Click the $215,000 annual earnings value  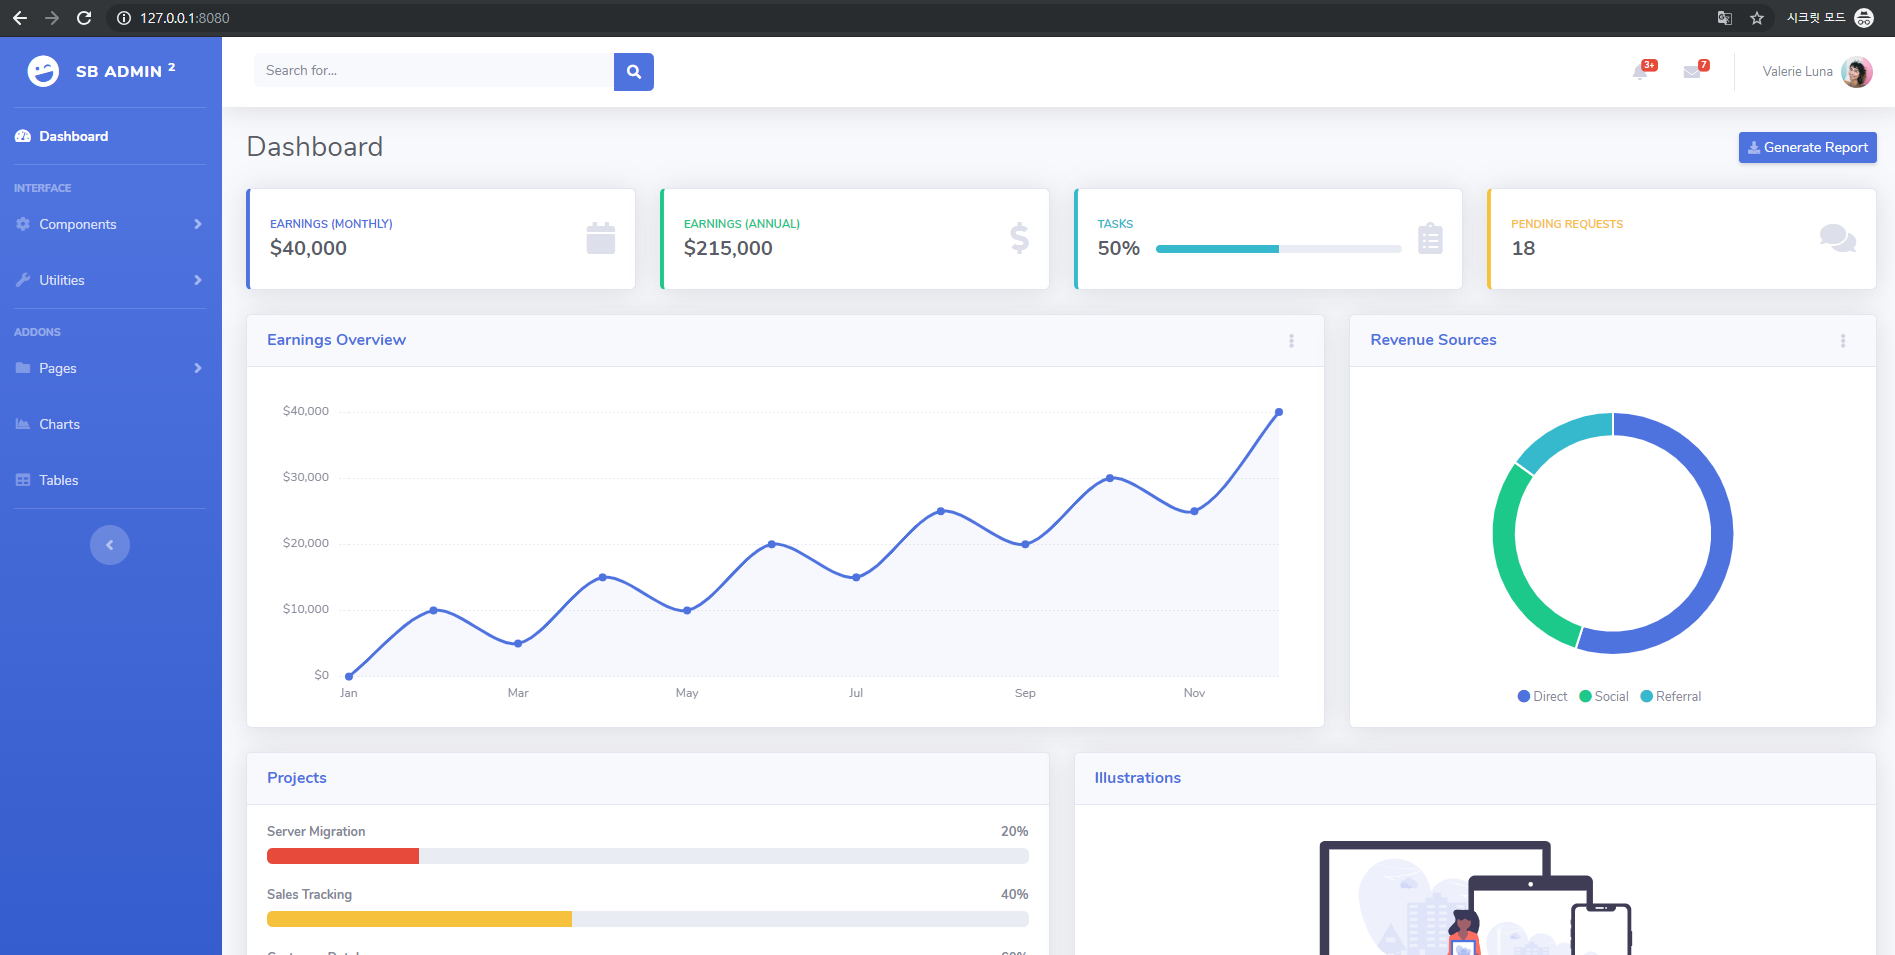pyautogui.click(x=728, y=249)
